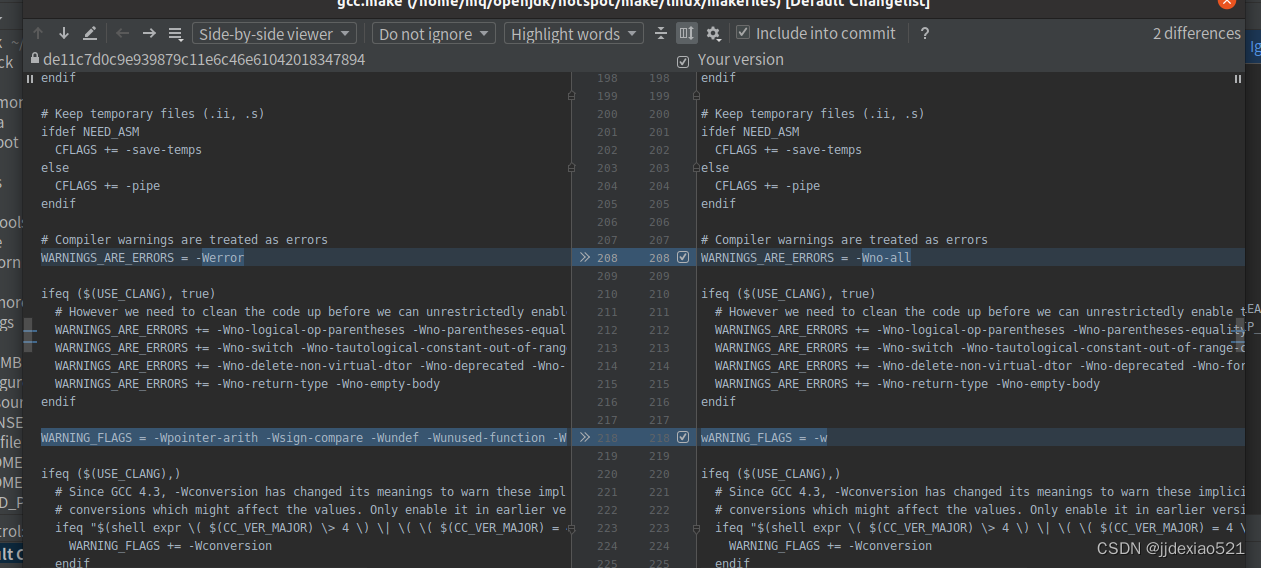Click the -Wno-return-type -Wno-empty-body line in right pane
This screenshot has height=568, width=1261.
(x=907, y=383)
